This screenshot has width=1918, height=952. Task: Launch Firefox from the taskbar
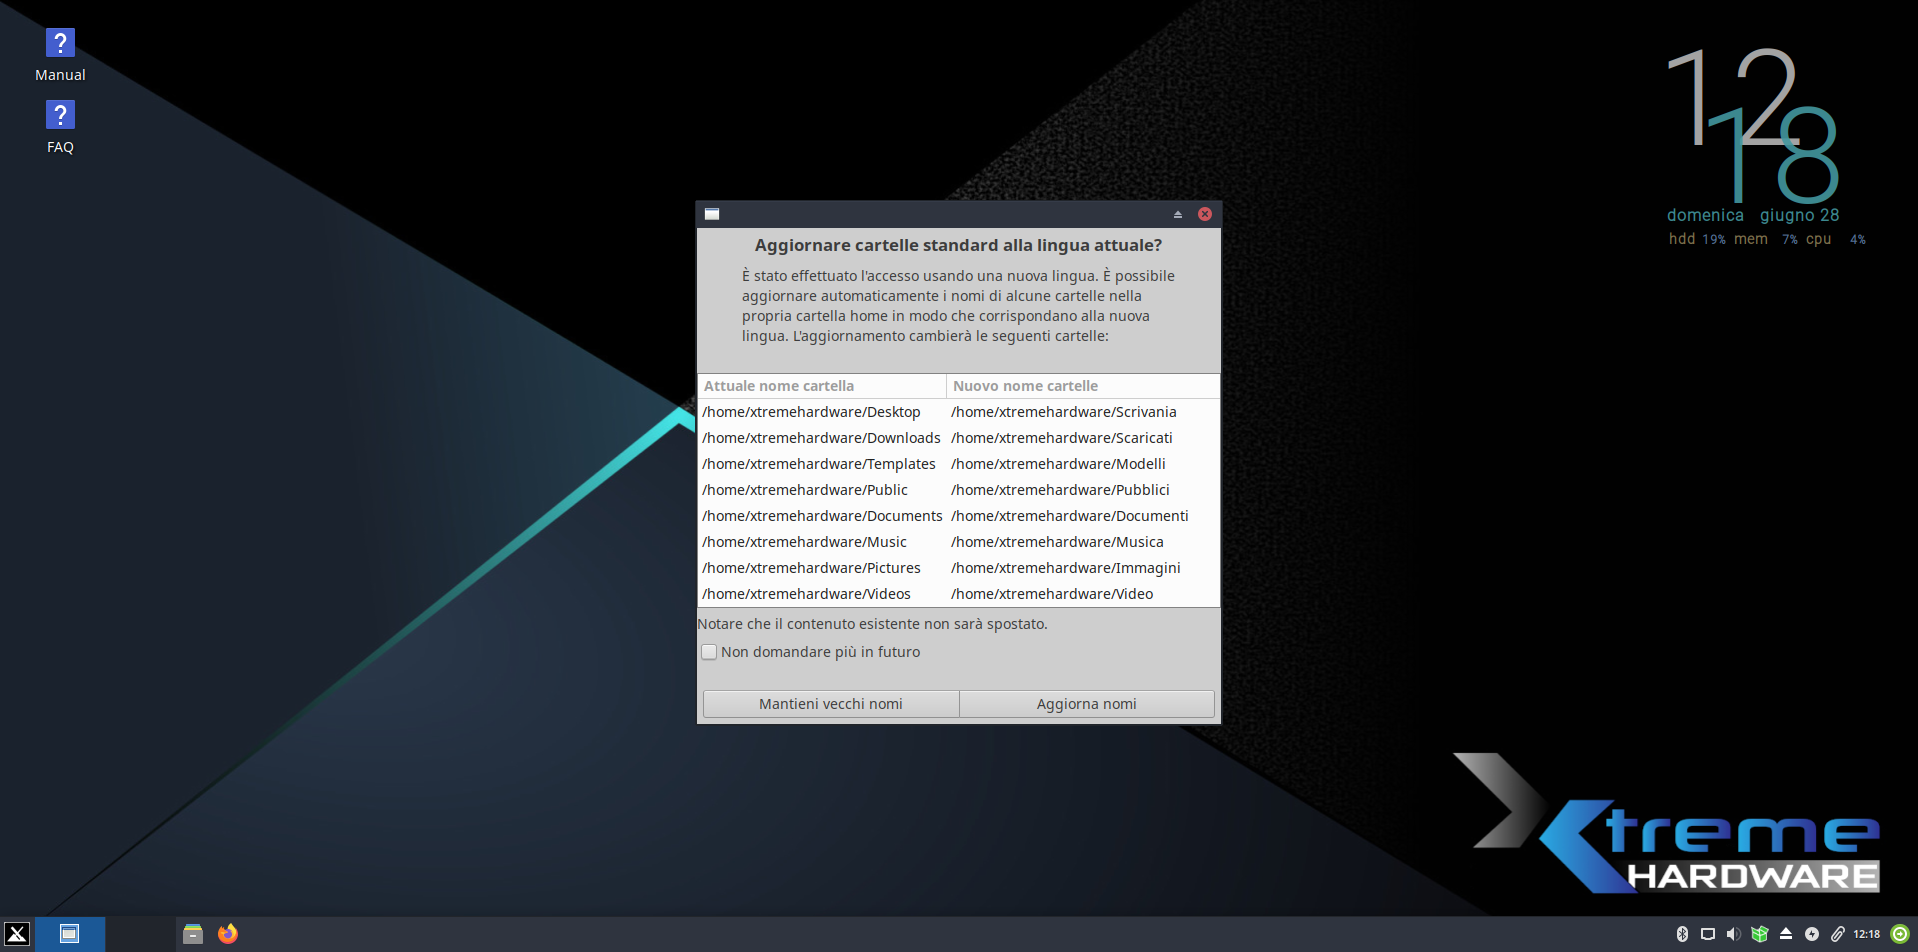(228, 934)
